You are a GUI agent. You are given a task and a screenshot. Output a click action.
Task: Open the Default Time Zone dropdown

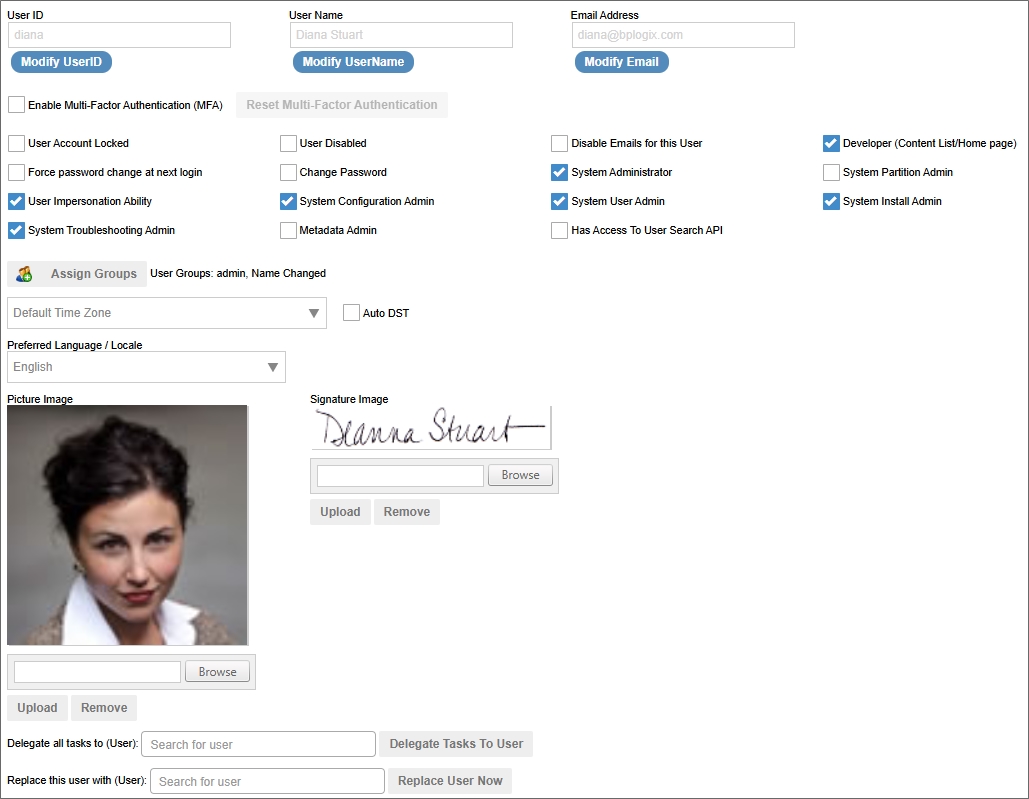[x=166, y=313]
